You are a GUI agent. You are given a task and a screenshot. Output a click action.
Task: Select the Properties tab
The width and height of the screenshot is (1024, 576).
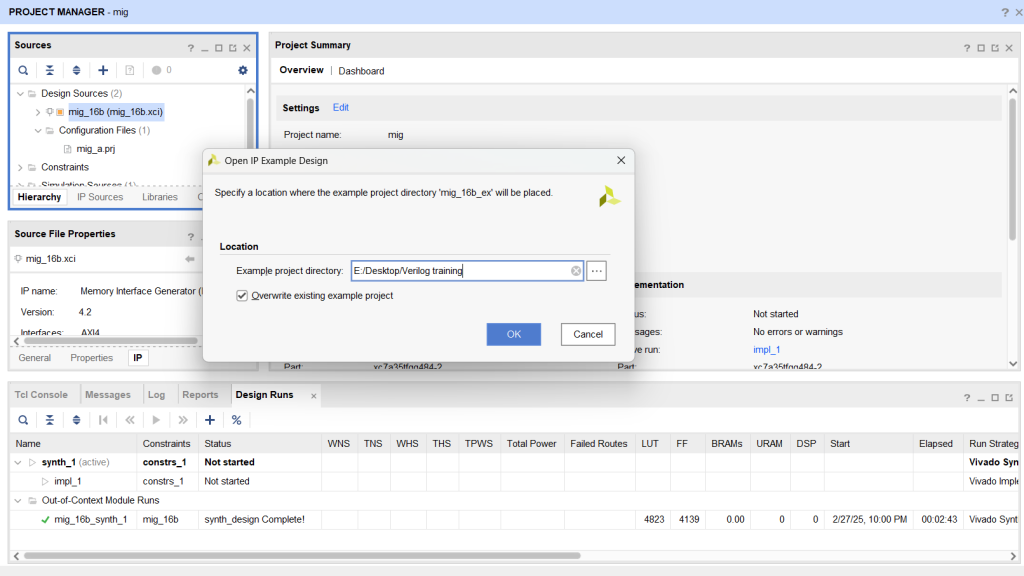[91, 358]
